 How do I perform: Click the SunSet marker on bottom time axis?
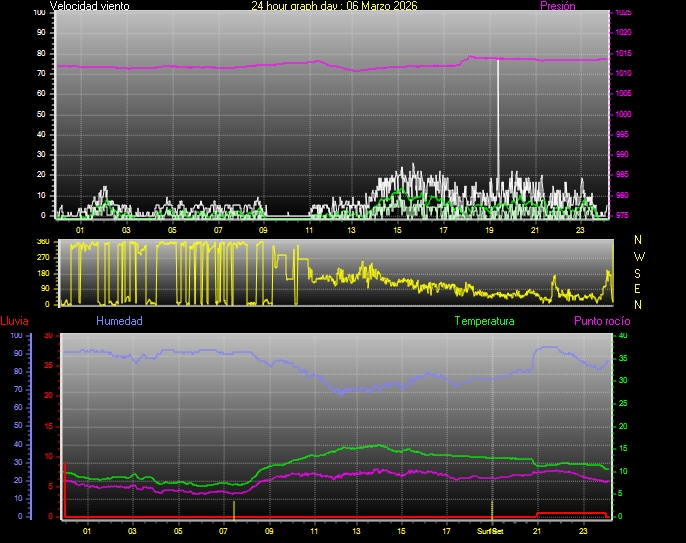(x=490, y=530)
